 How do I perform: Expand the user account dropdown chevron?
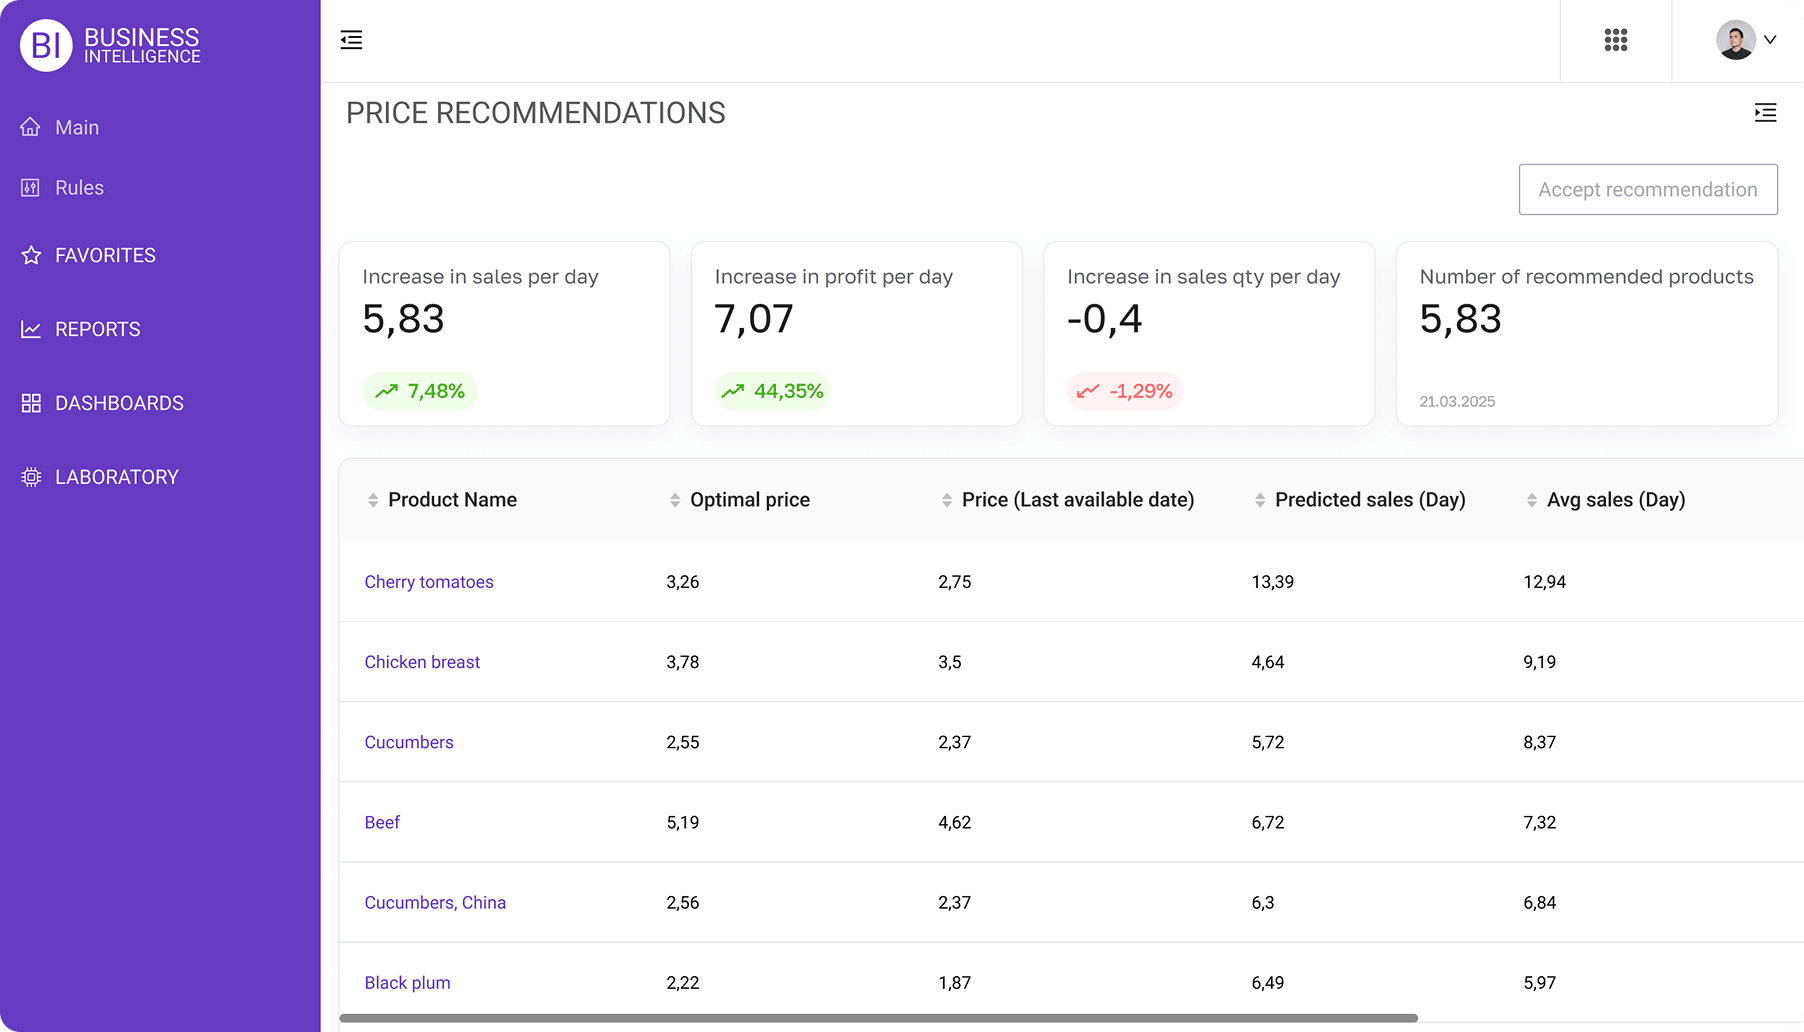(1770, 40)
